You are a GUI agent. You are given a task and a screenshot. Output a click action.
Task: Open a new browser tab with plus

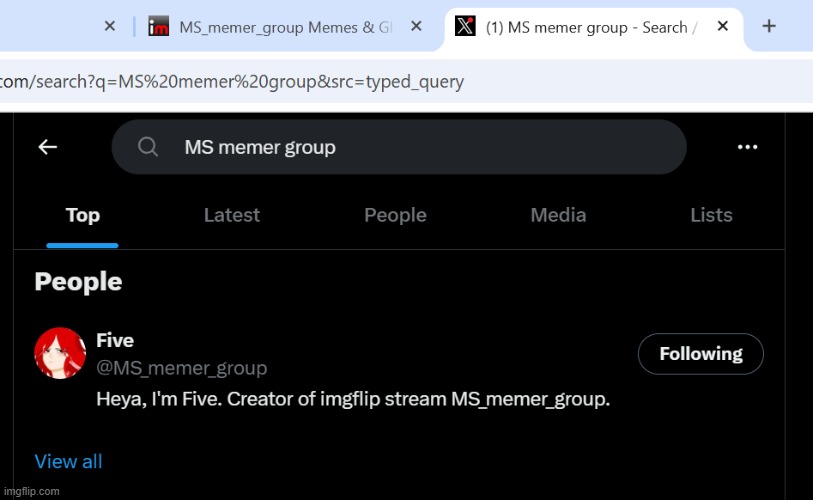coord(769,26)
